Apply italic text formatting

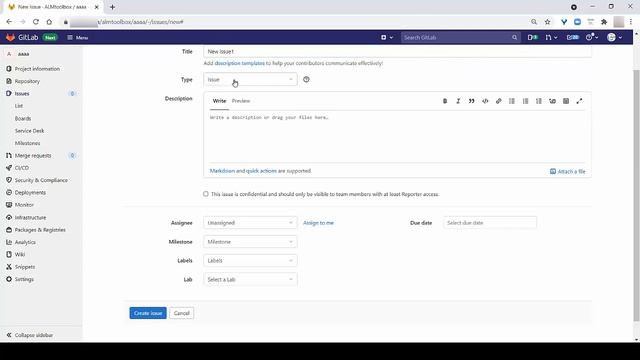click(x=458, y=101)
